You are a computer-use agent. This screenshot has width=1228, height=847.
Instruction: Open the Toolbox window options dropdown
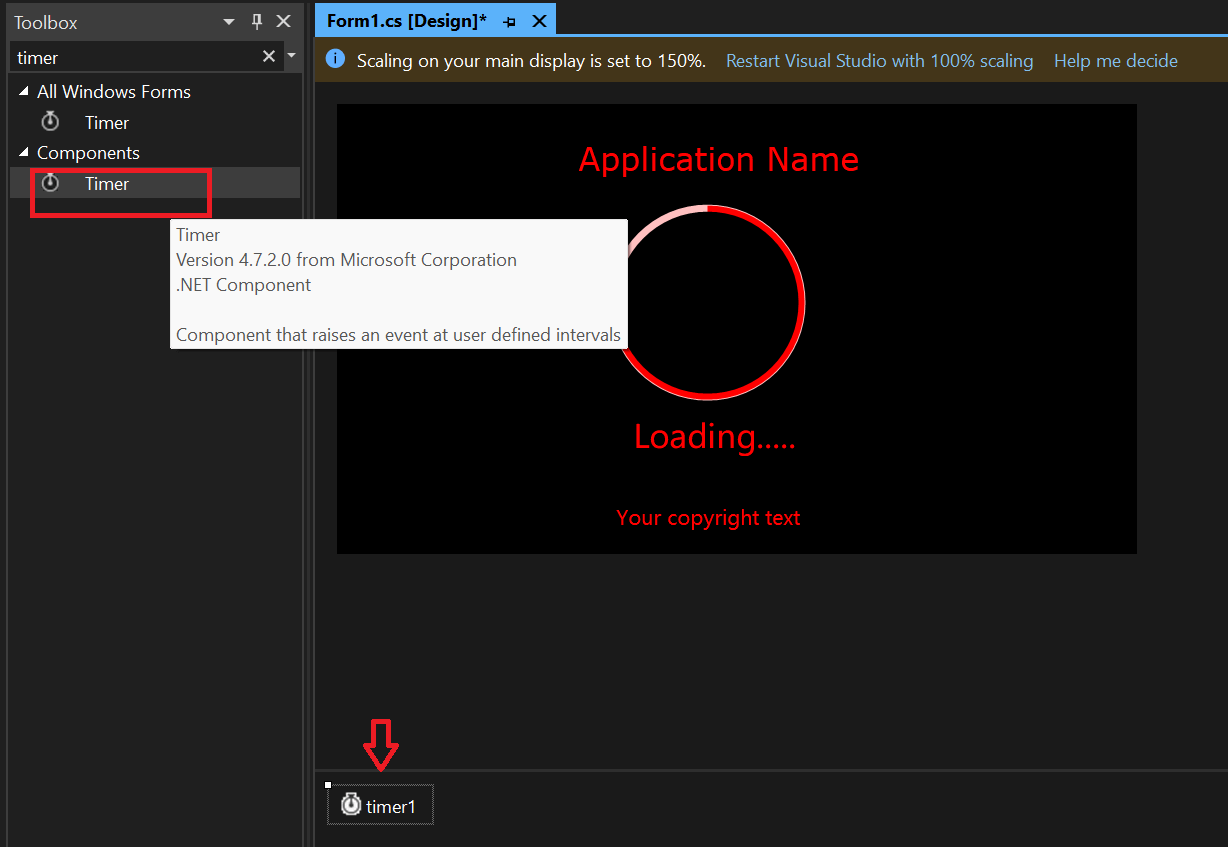228,20
